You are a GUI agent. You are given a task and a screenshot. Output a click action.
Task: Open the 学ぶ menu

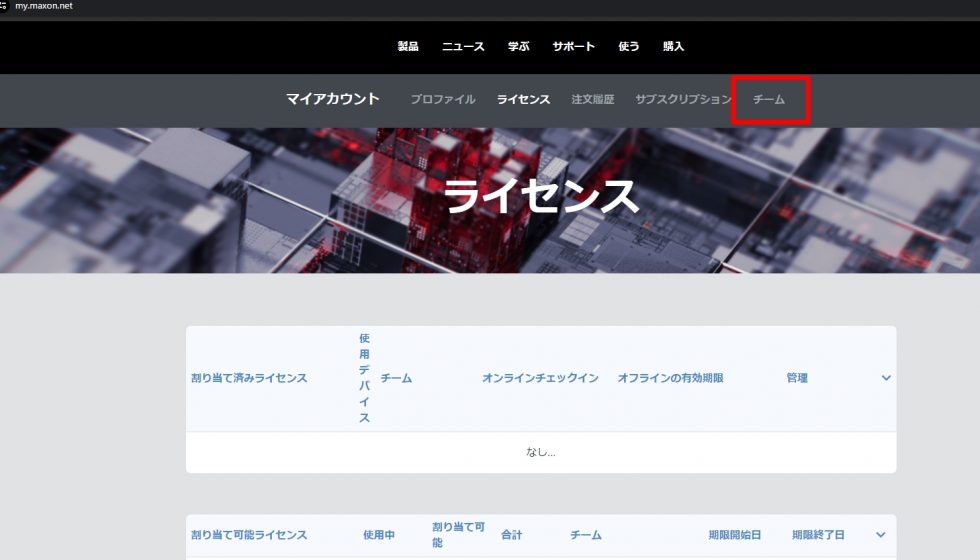coord(518,46)
